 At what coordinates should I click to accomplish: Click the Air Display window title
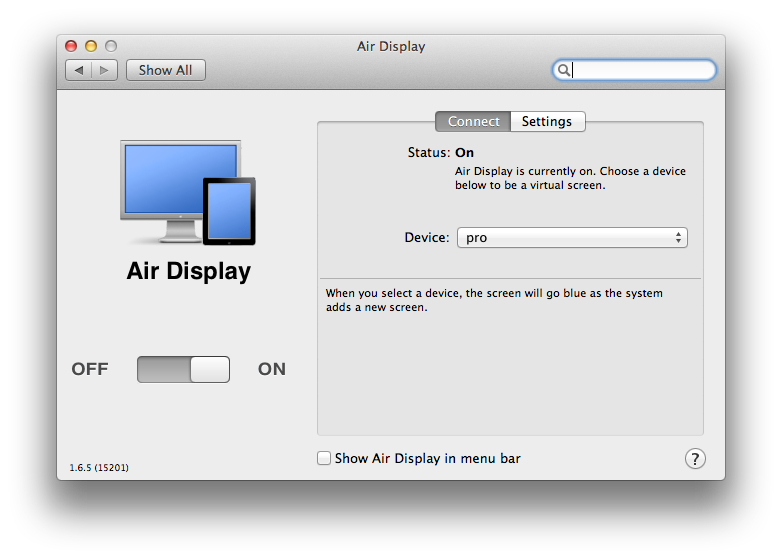[x=391, y=46]
